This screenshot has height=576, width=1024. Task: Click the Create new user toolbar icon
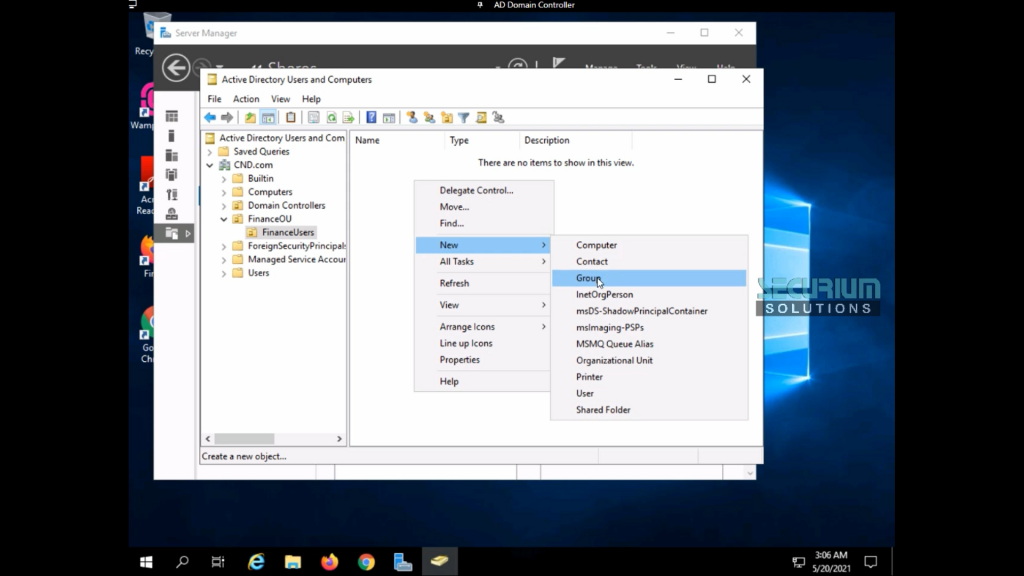(411, 118)
